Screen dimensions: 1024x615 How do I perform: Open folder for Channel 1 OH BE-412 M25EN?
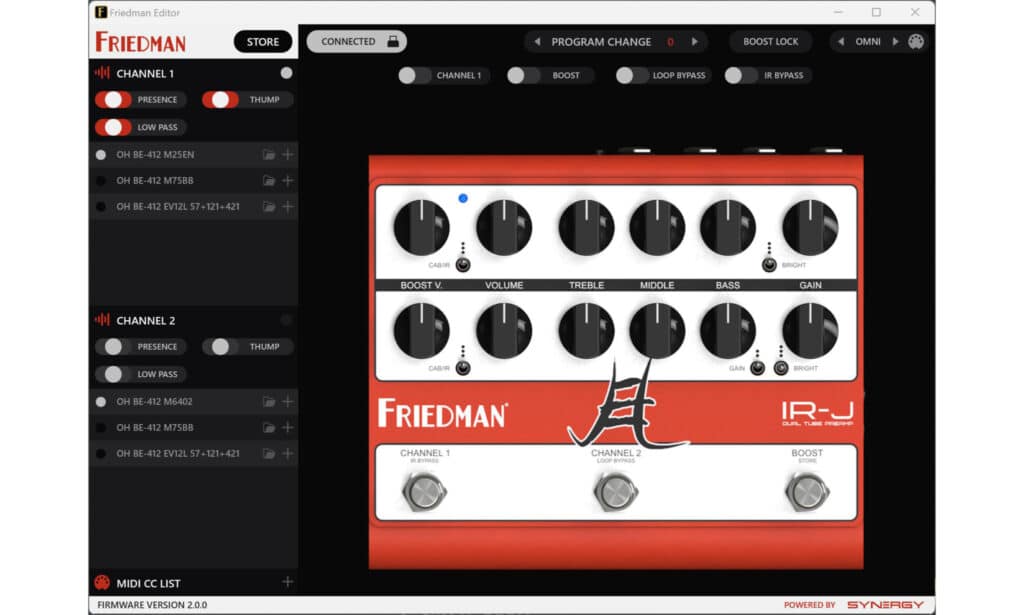click(268, 155)
